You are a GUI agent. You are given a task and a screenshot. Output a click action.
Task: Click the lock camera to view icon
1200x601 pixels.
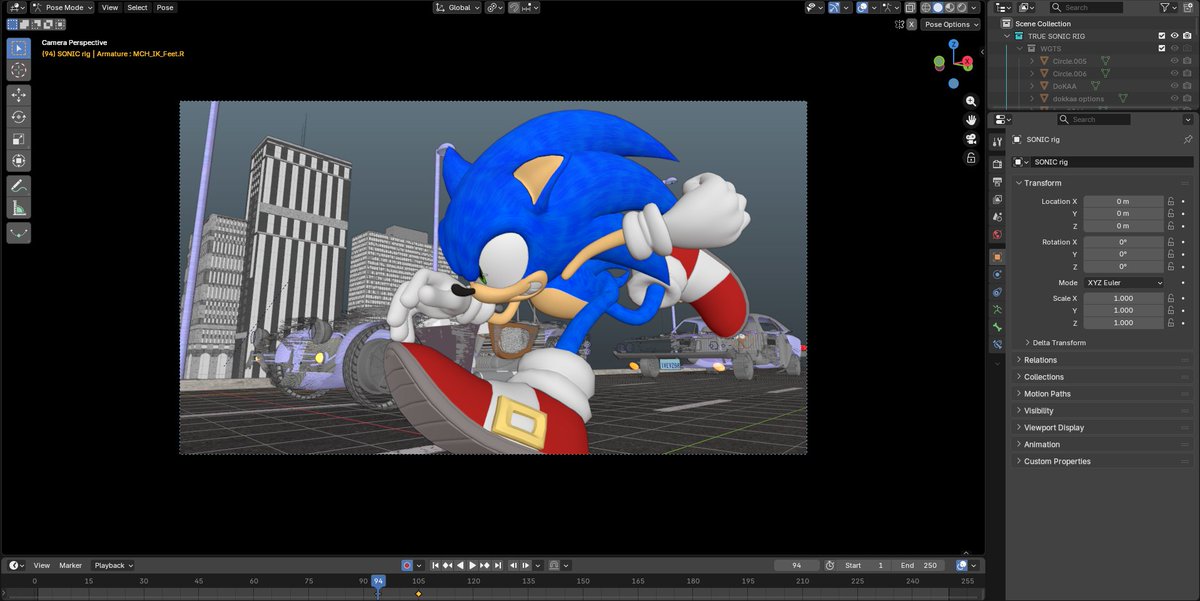[970, 158]
